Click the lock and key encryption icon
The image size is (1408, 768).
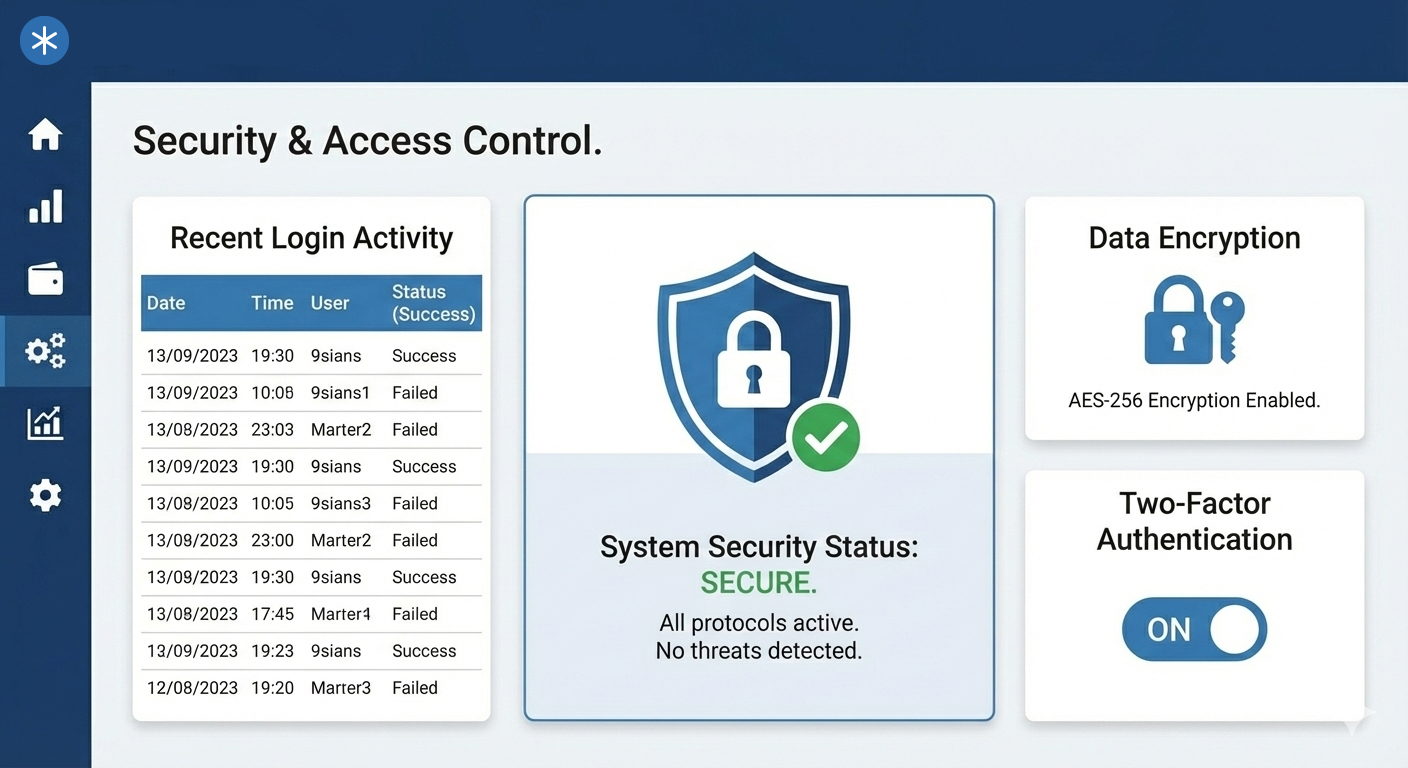pyautogui.click(x=1194, y=320)
